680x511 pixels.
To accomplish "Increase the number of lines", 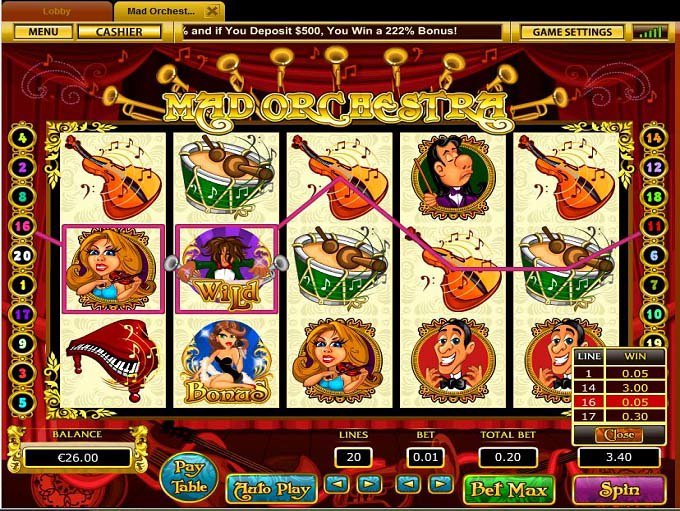I will 369,484.
